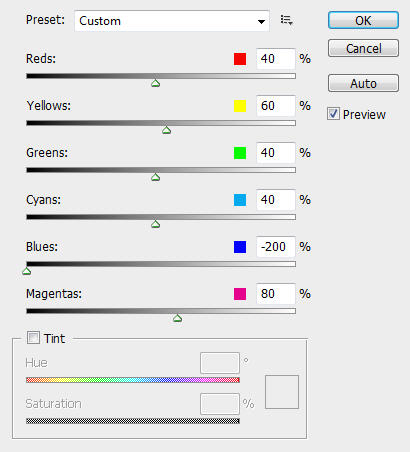
Task: Click the Magentas value field
Action: (276, 294)
